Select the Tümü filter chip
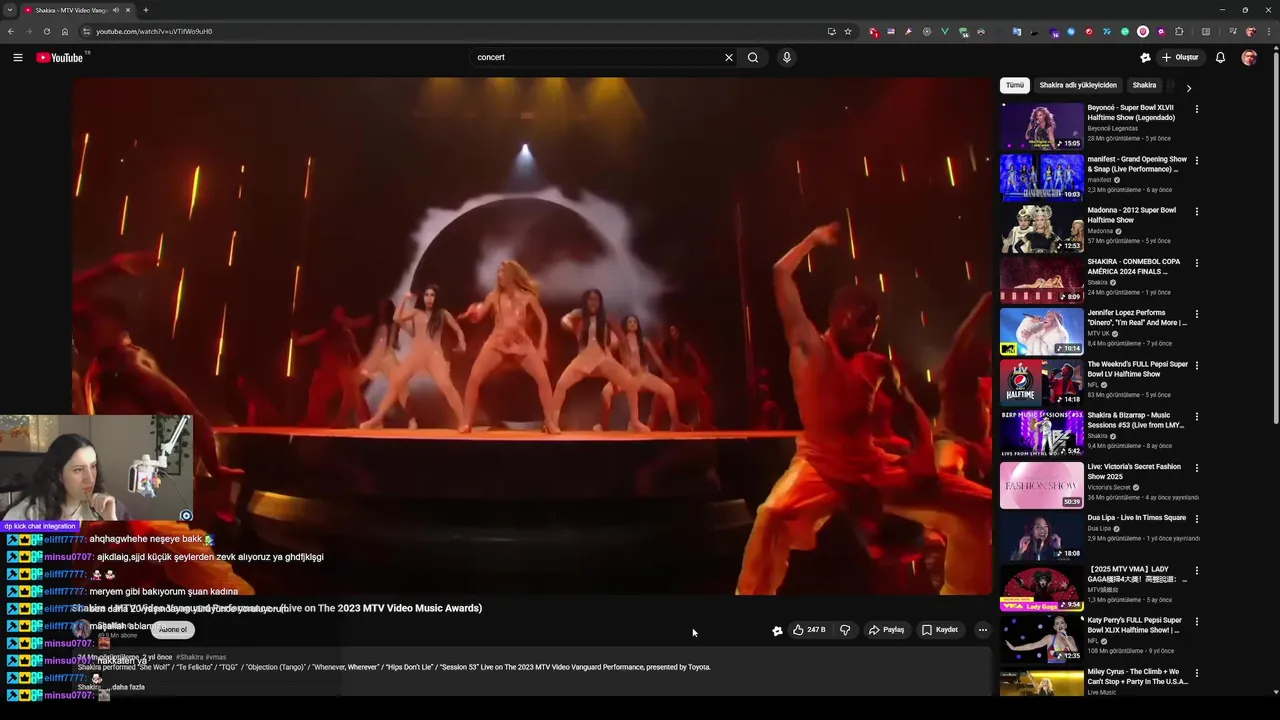This screenshot has width=1280, height=720. point(1014,85)
